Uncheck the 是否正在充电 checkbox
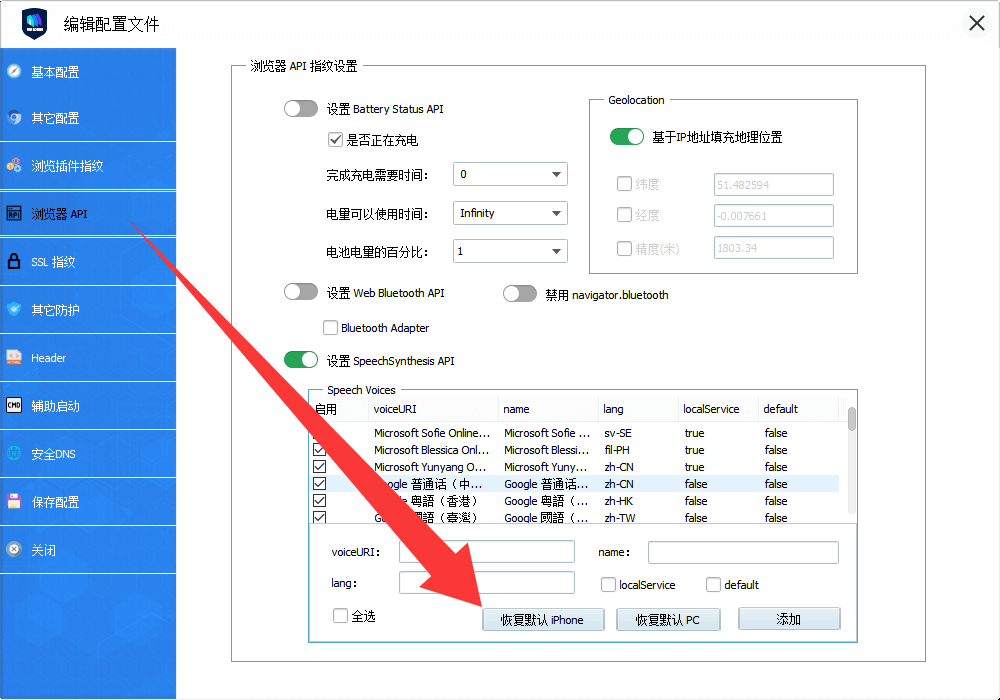 (x=335, y=140)
